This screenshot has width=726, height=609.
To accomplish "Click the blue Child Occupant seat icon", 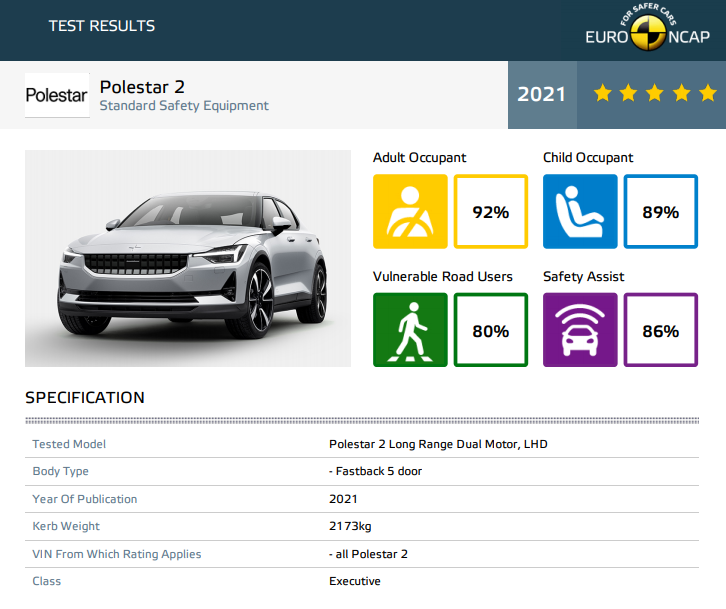I will pos(580,212).
